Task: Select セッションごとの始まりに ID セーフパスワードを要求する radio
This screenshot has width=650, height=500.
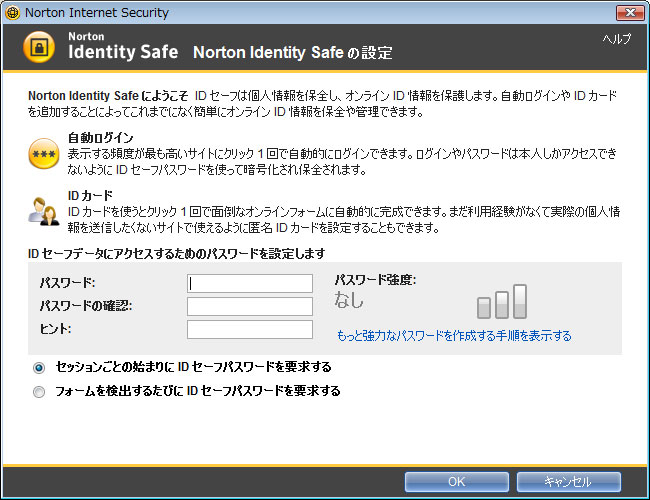Action: pos(39,368)
